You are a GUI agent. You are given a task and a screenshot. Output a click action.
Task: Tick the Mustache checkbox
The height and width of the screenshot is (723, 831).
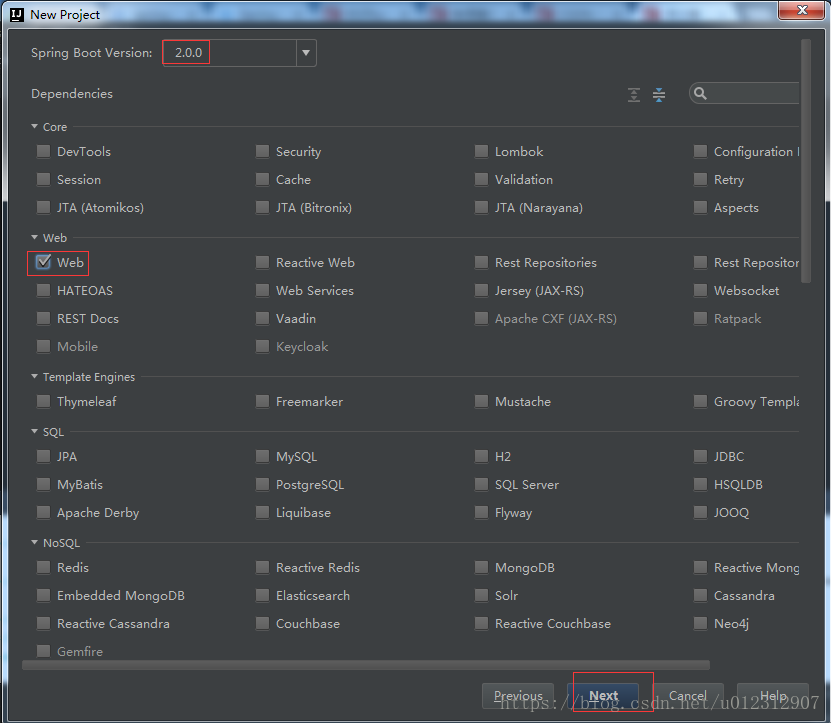pyautogui.click(x=481, y=401)
